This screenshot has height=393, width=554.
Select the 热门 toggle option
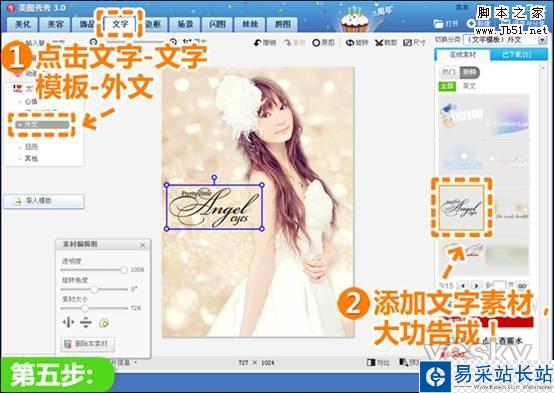point(449,72)
